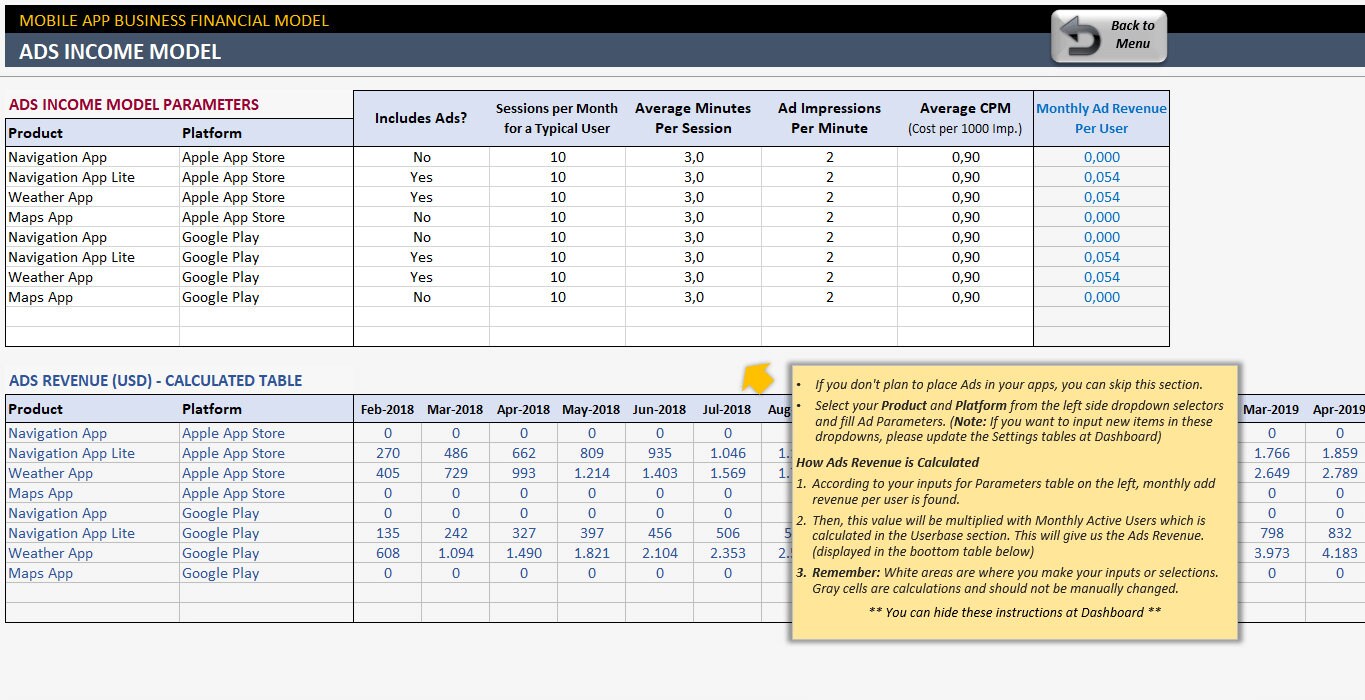The height and width of the screenshot is (700, 1365).
Task: Open the Product dropdown in the empty parameters row
Action: [x=90, y=317]
